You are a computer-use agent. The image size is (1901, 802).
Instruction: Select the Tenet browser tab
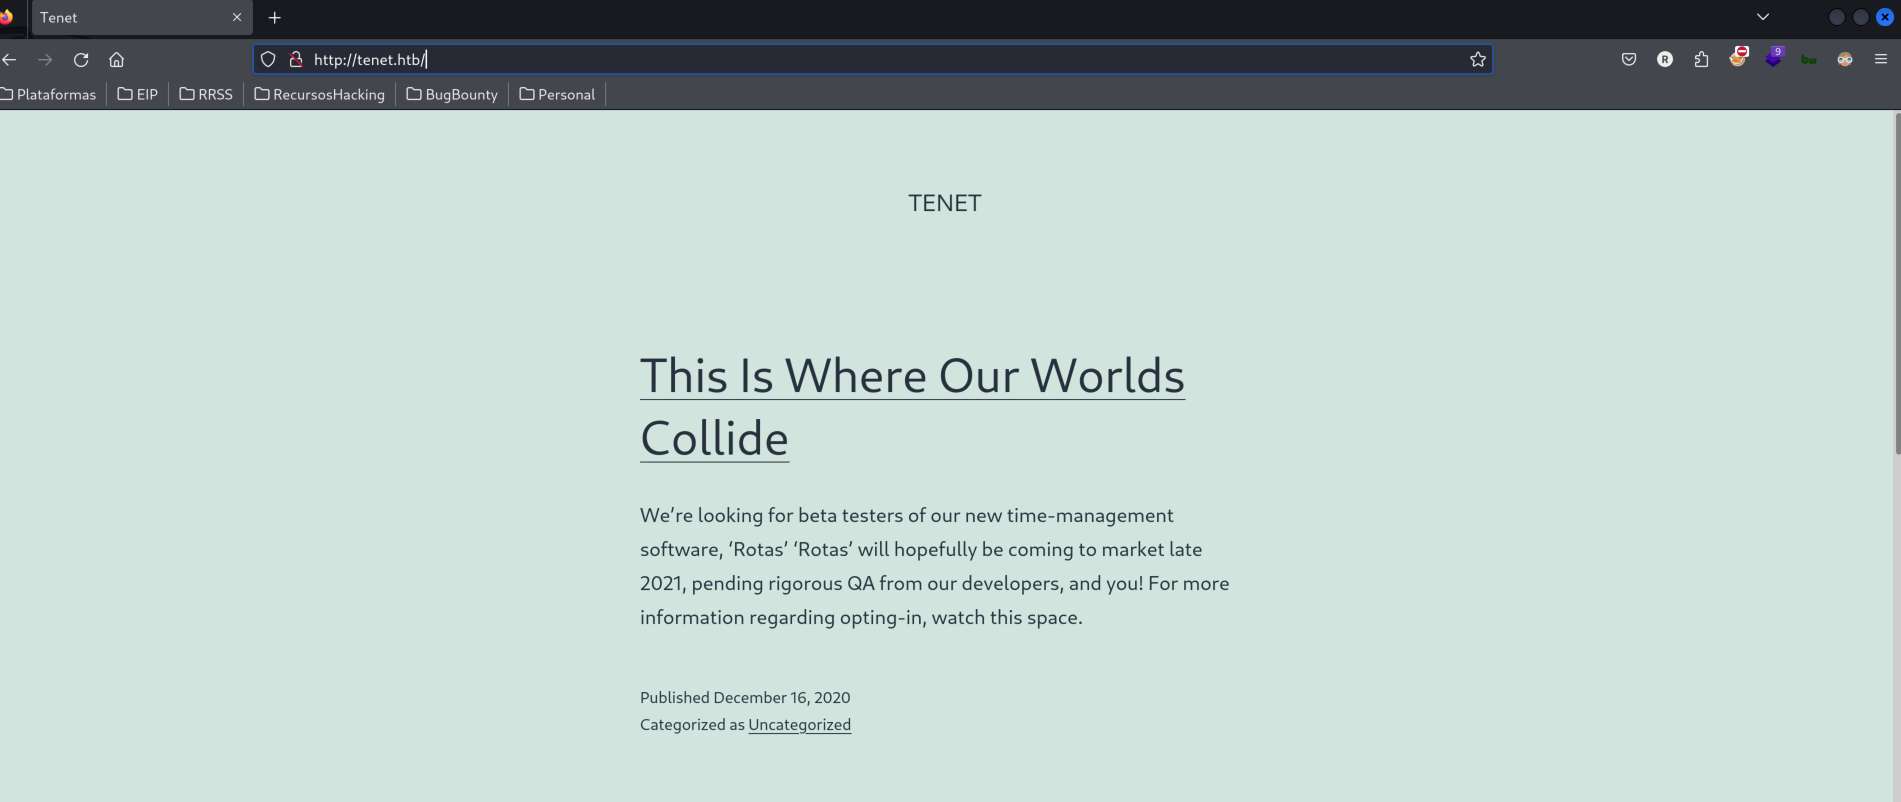(130, 17)
